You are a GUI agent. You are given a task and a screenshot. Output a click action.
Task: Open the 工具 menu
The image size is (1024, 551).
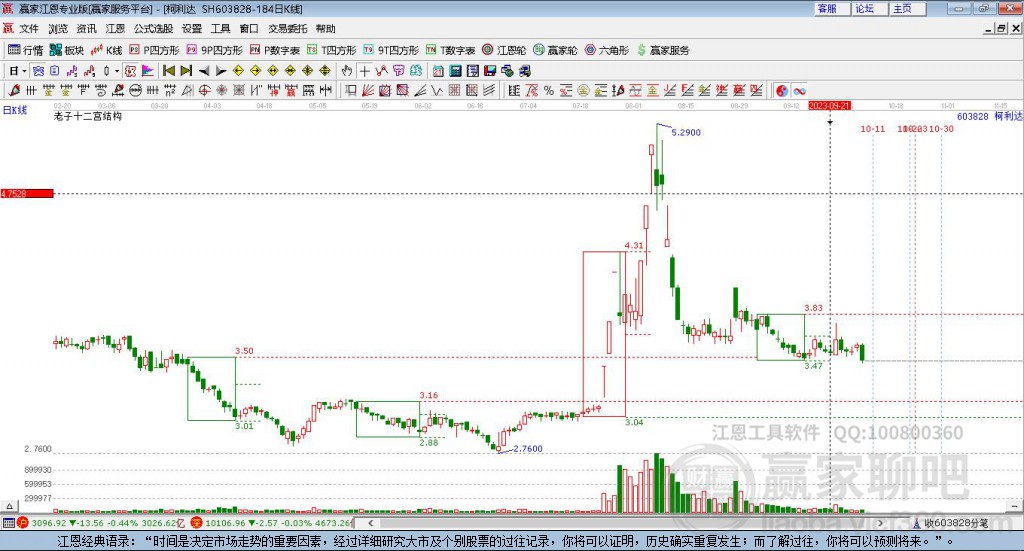pos(221,29)
